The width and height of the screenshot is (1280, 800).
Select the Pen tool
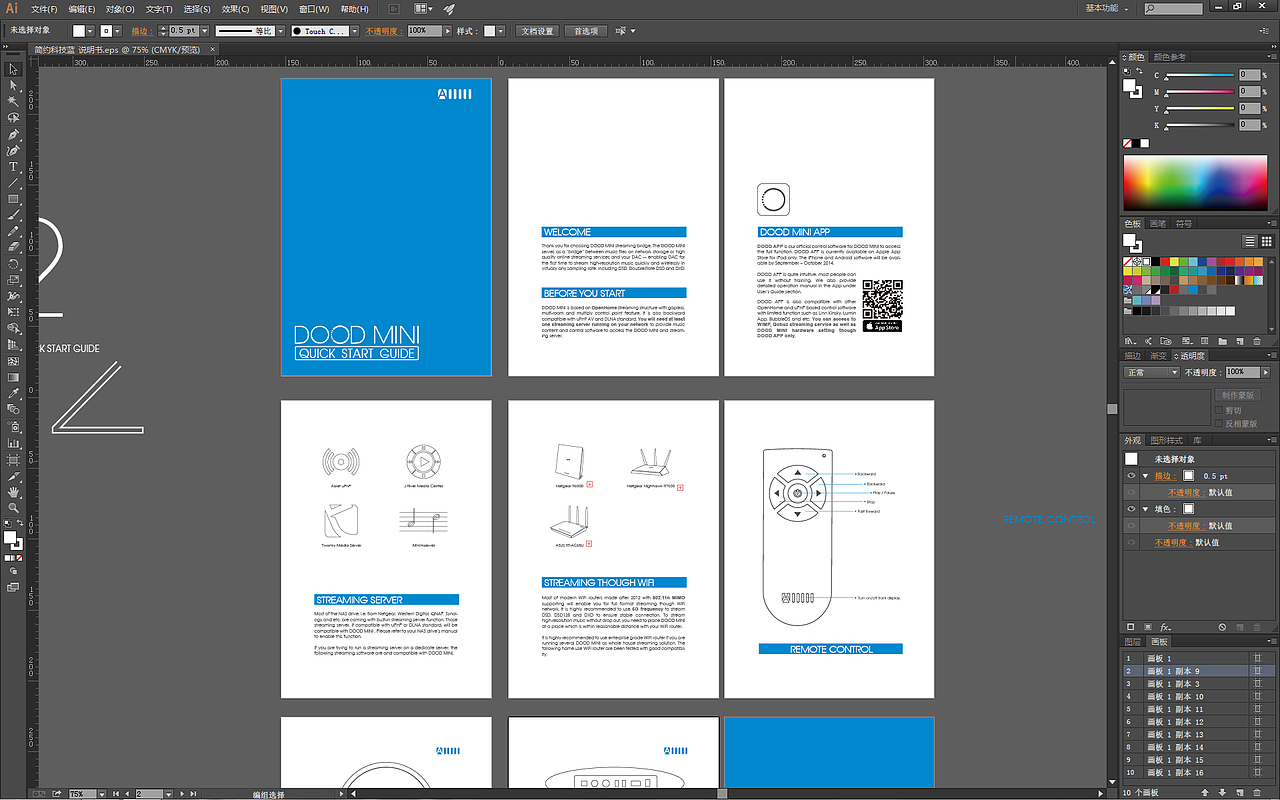click(13, 134)
